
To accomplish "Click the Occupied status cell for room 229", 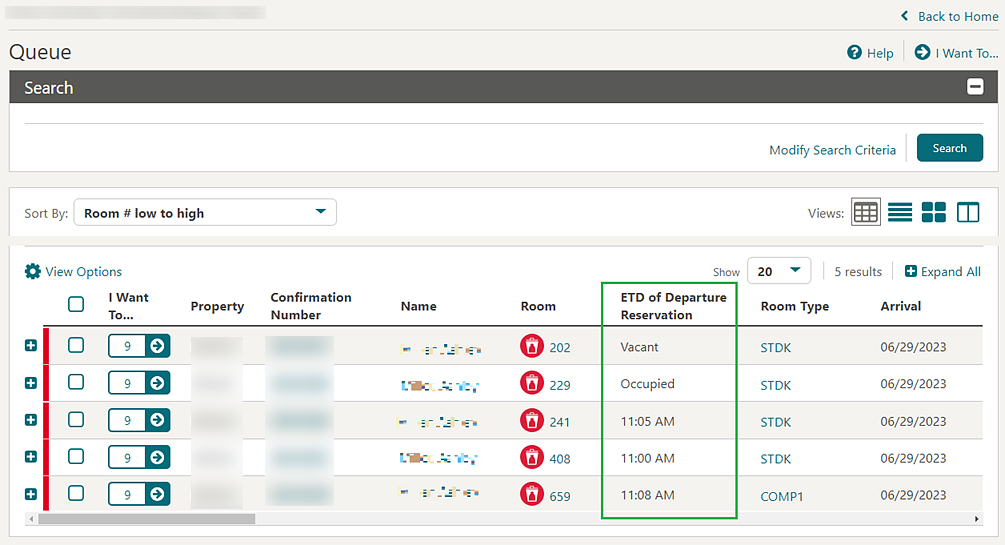I will pos(647,383).
